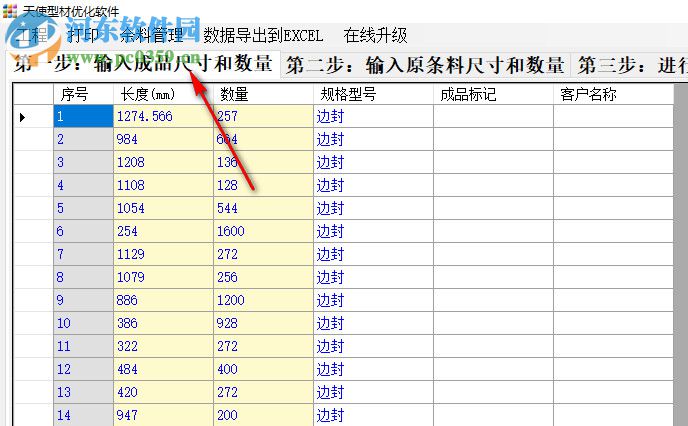
Task: Open the 工程 menu
Action: click(32, 35)
